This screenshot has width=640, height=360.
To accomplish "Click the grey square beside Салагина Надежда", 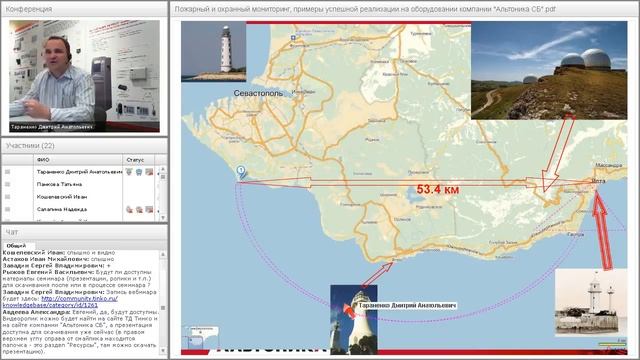I will [7, 209].
